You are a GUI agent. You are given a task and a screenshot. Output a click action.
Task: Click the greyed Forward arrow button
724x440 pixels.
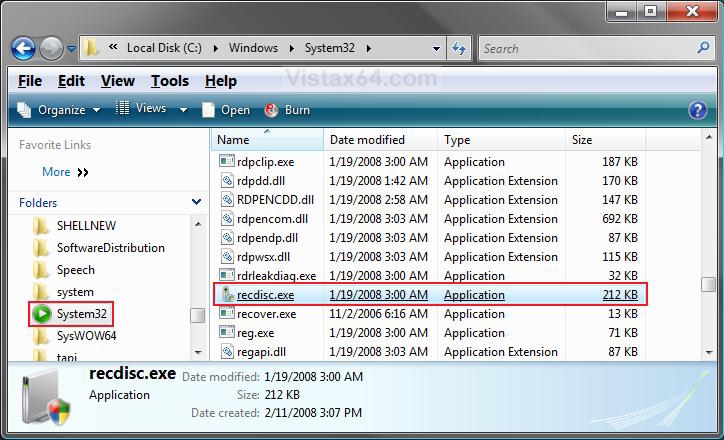pos(51,48)
